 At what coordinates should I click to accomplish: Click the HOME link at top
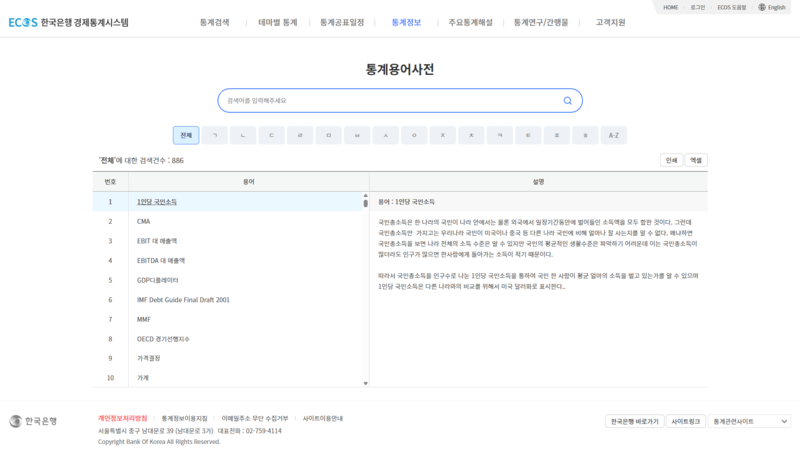click(x=670, y=7)
